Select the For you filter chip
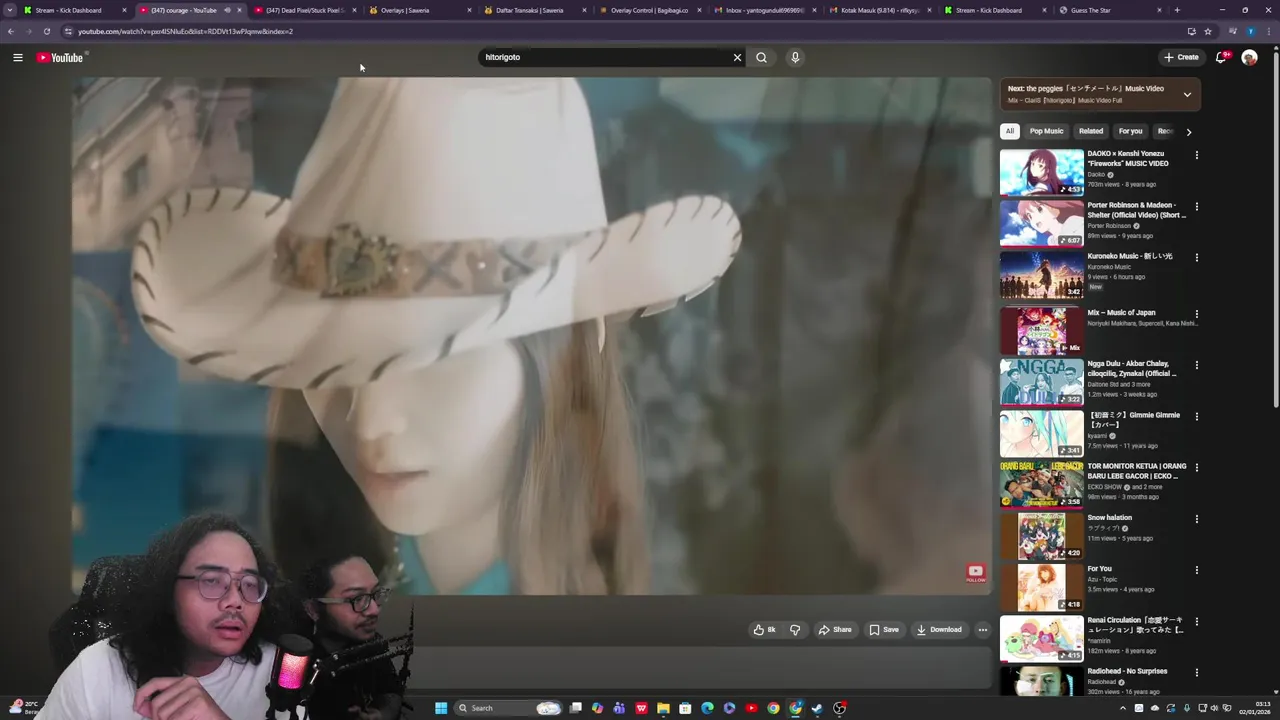The height and width of the screenshot is (720, 1280). tap(1130, 131)
